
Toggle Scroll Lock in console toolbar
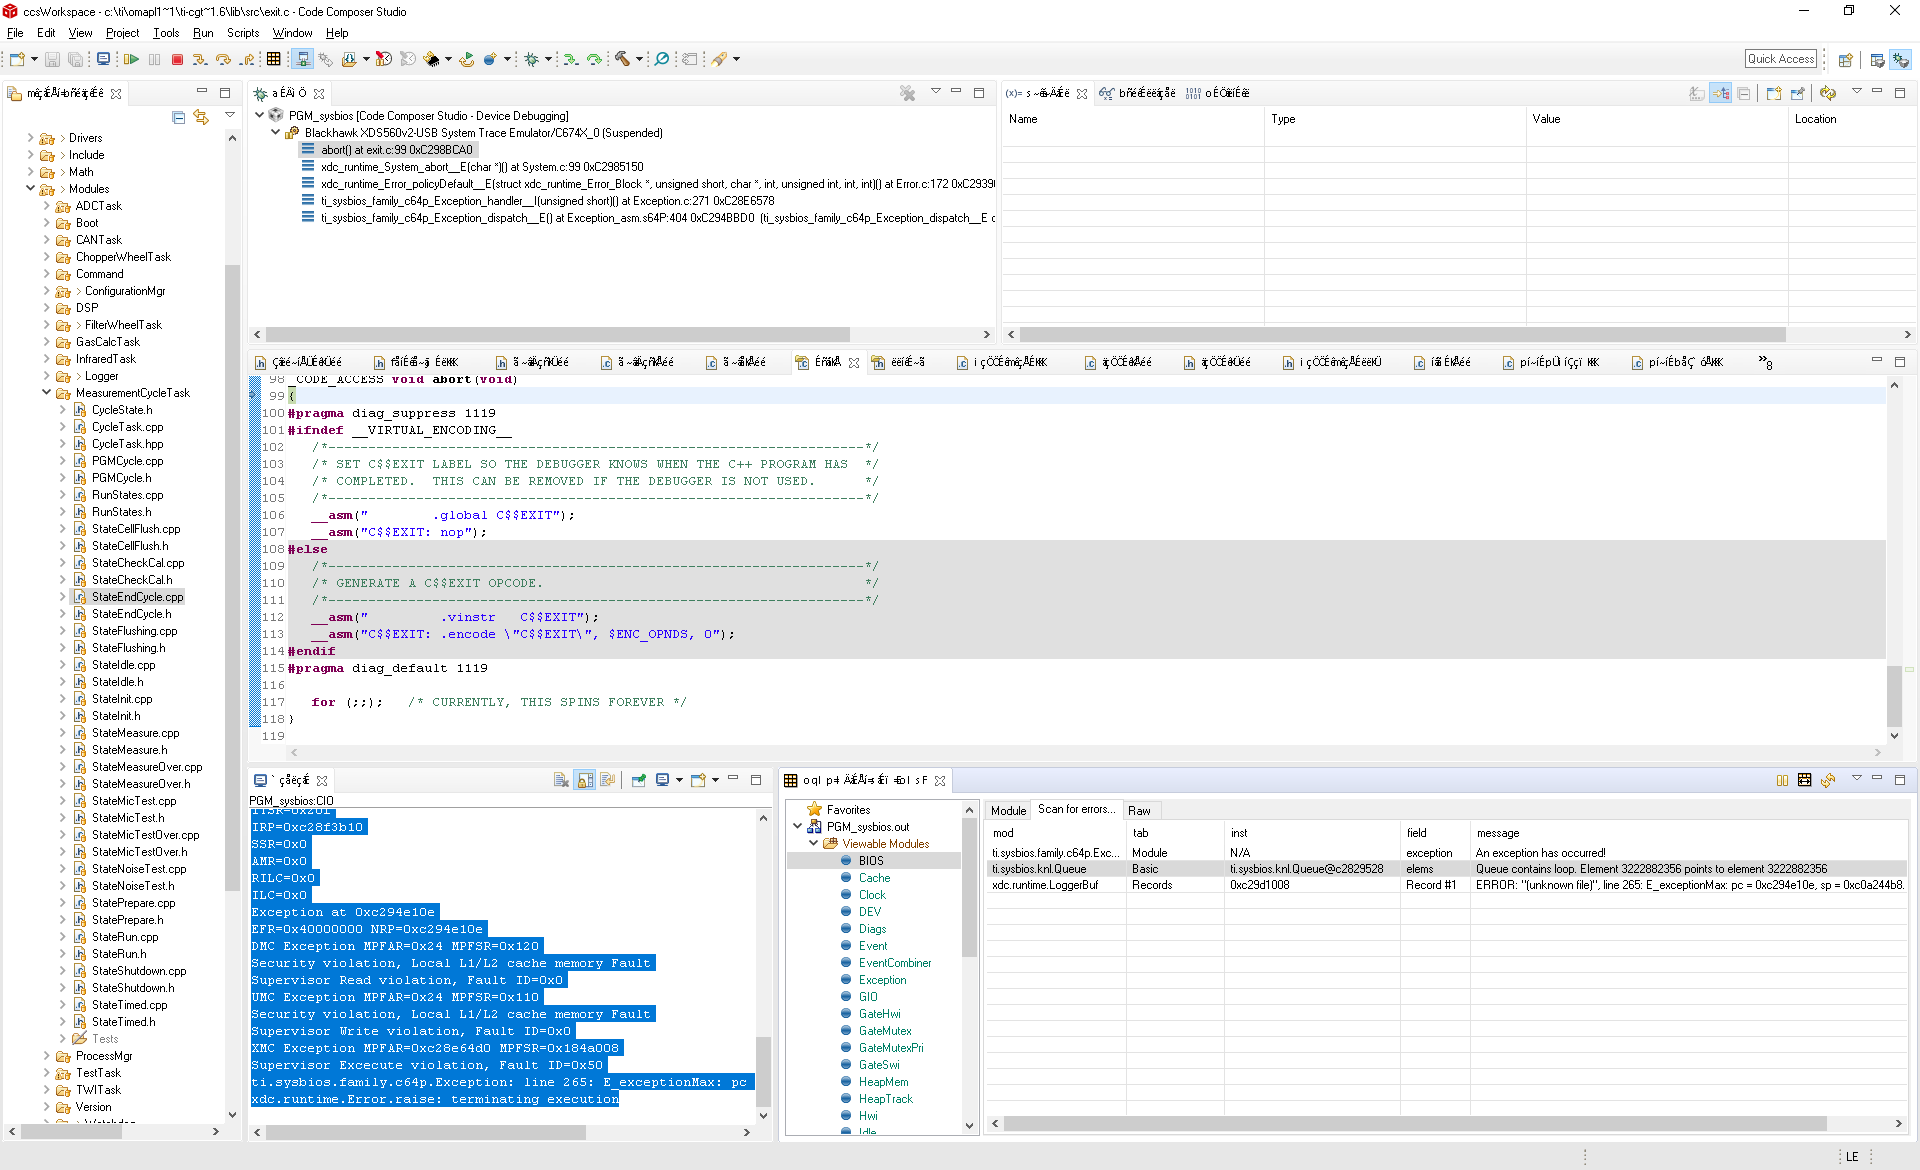point(585,780)
